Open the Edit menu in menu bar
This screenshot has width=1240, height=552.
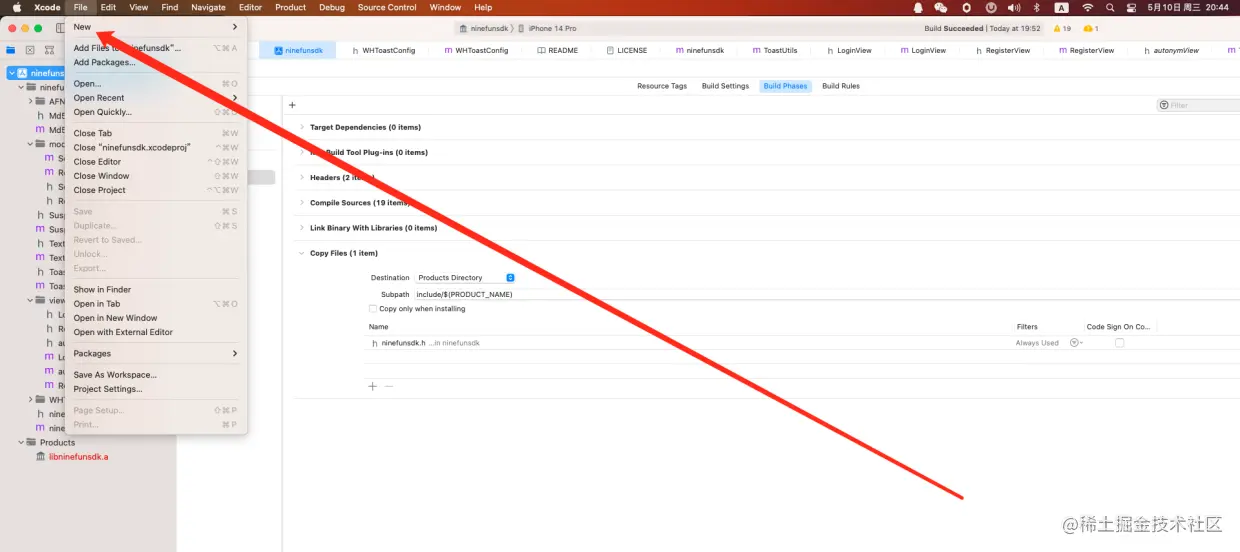point(108,7)
